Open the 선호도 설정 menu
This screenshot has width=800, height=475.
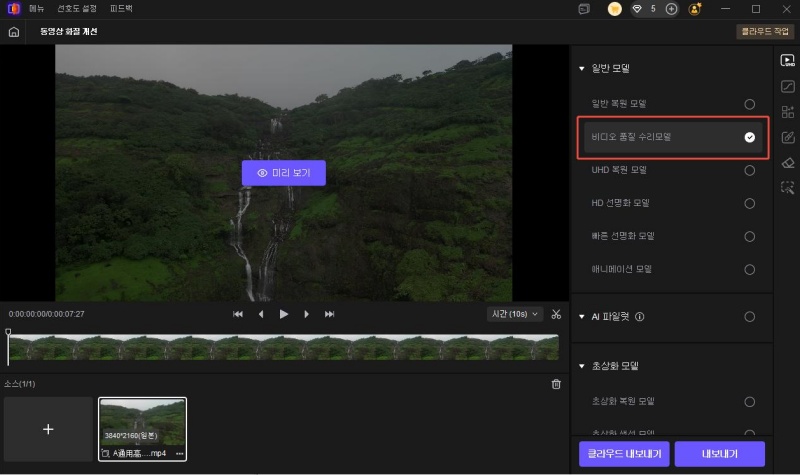point(77,9)
